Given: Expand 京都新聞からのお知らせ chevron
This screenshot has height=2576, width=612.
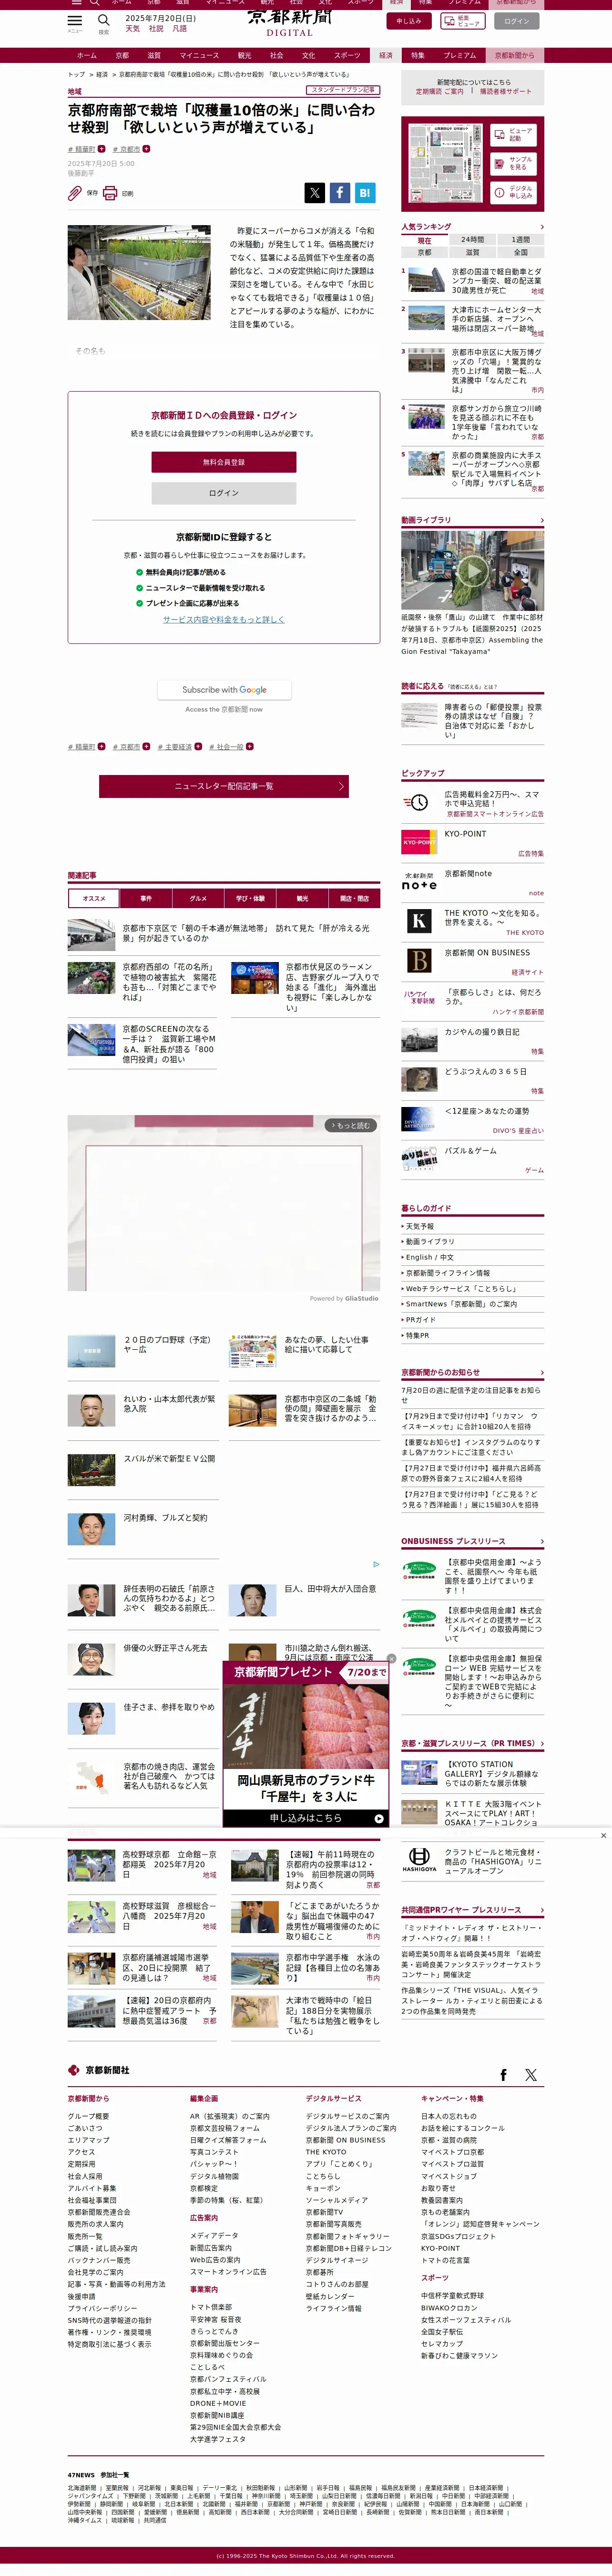Looking at the screenshot, I should coord(542,1373).
